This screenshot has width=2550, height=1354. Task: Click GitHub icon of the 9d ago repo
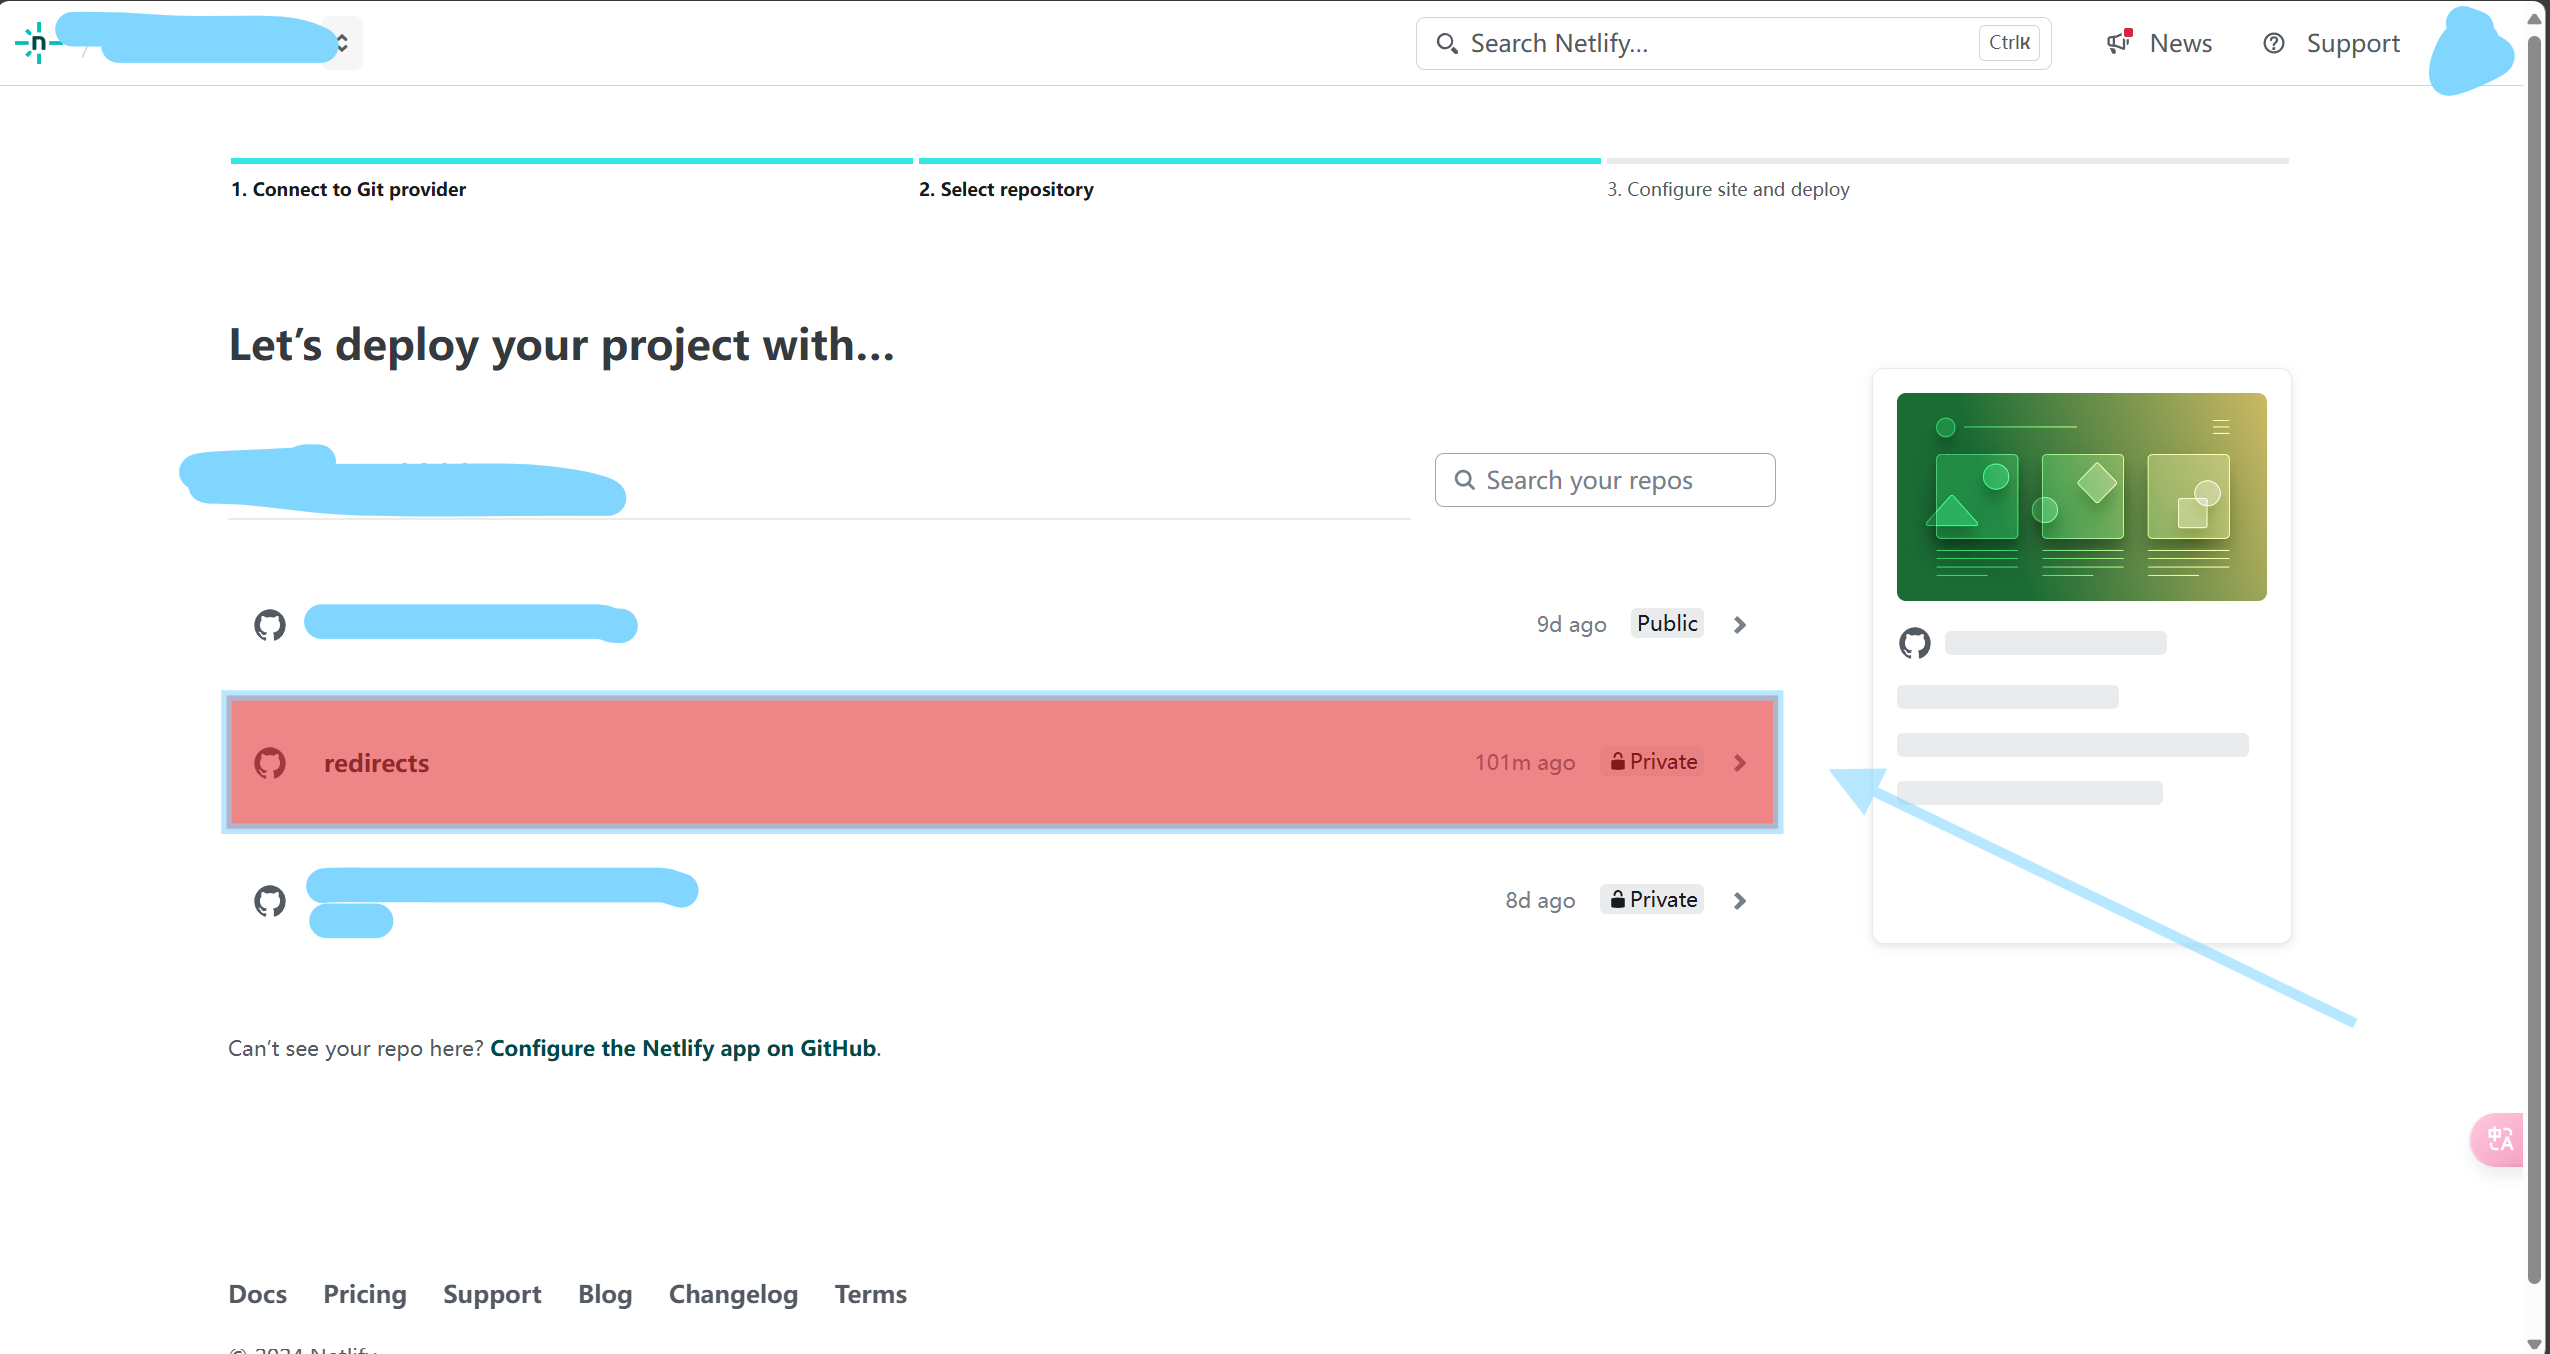270,625
